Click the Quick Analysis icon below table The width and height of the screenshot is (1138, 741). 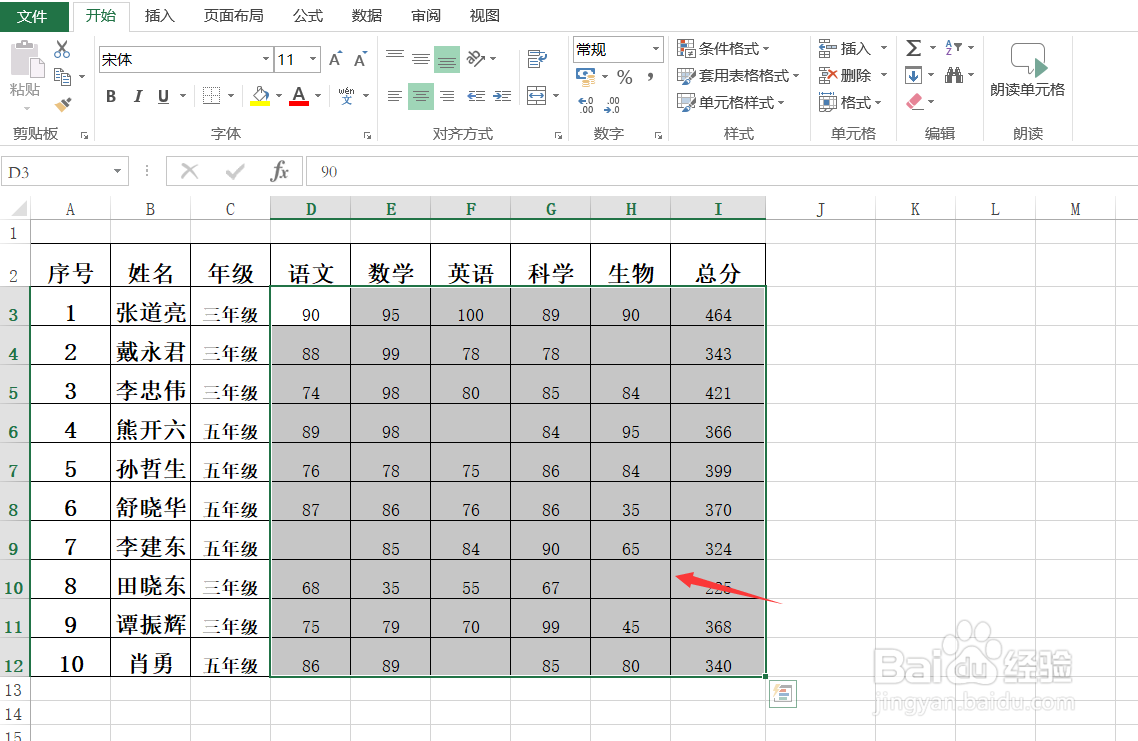click(x=782, y=694)
